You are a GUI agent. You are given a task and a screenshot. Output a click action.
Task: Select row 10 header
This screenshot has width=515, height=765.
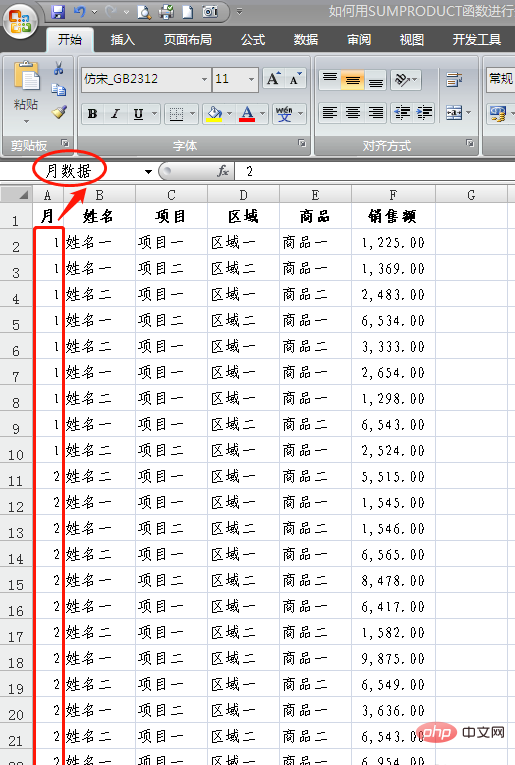pos(16,450)
